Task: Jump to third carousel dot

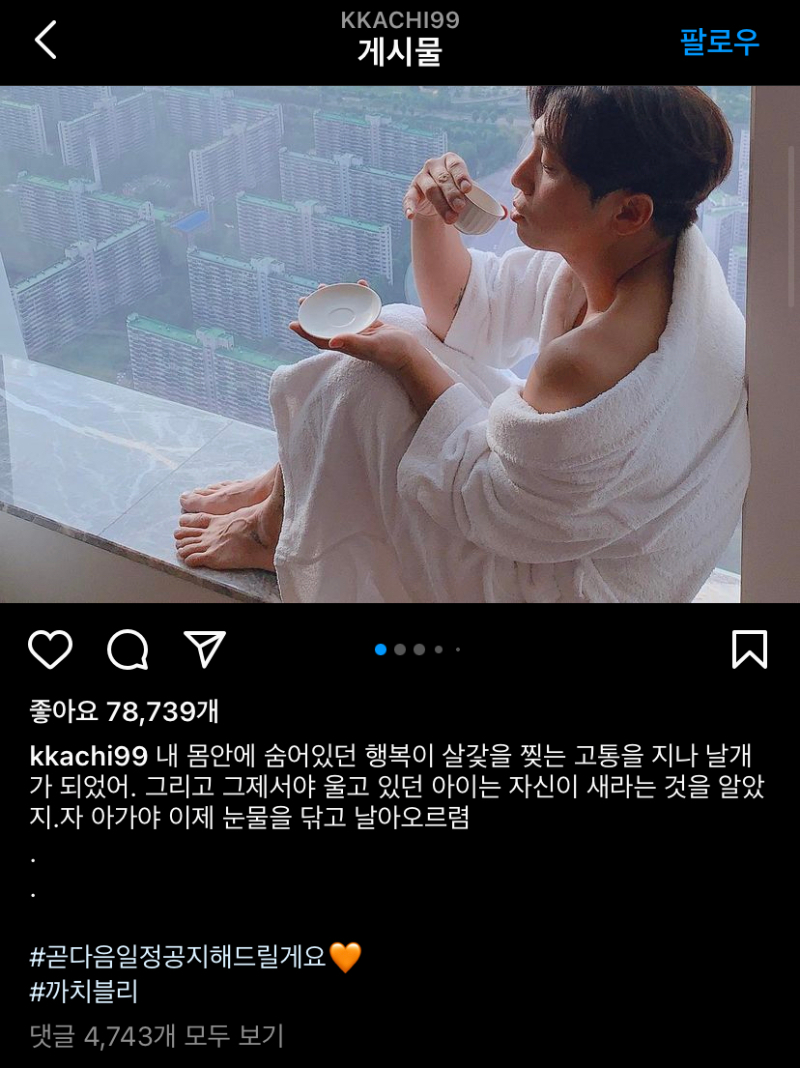Action: pos(419,650)
